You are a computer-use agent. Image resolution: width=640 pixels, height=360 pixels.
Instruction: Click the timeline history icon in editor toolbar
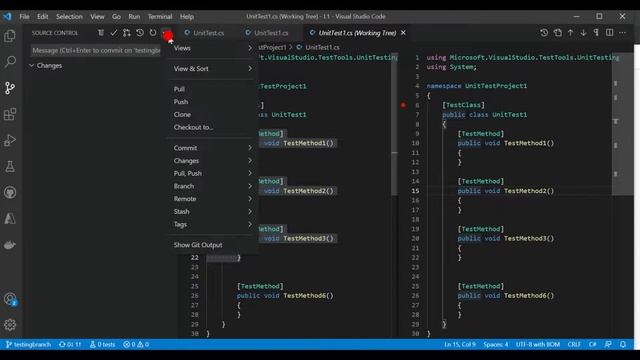point(544,33)
